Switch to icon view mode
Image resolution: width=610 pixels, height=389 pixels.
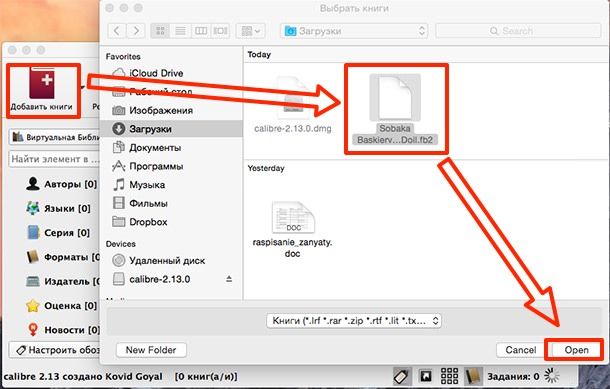click(x=160, y=31)
